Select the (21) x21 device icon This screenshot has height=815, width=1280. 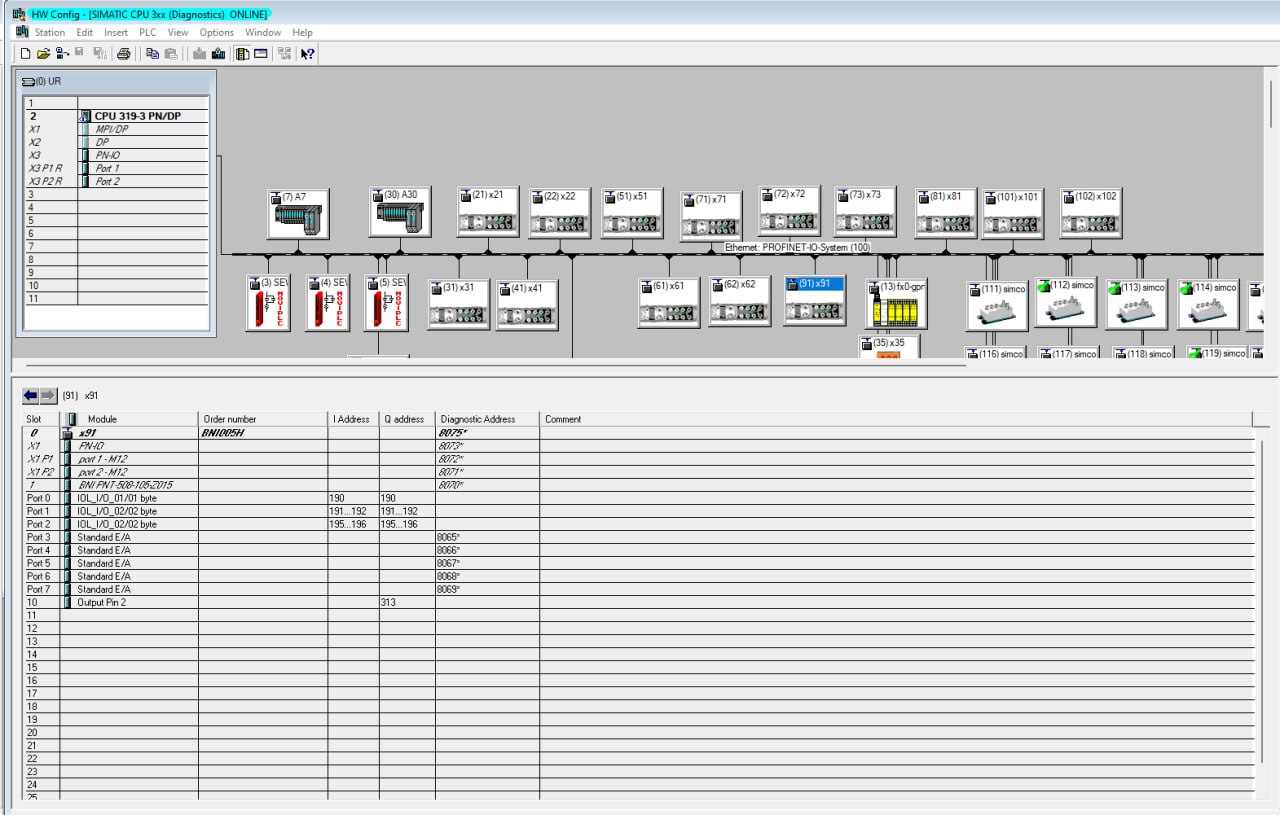tap(488, 211)
